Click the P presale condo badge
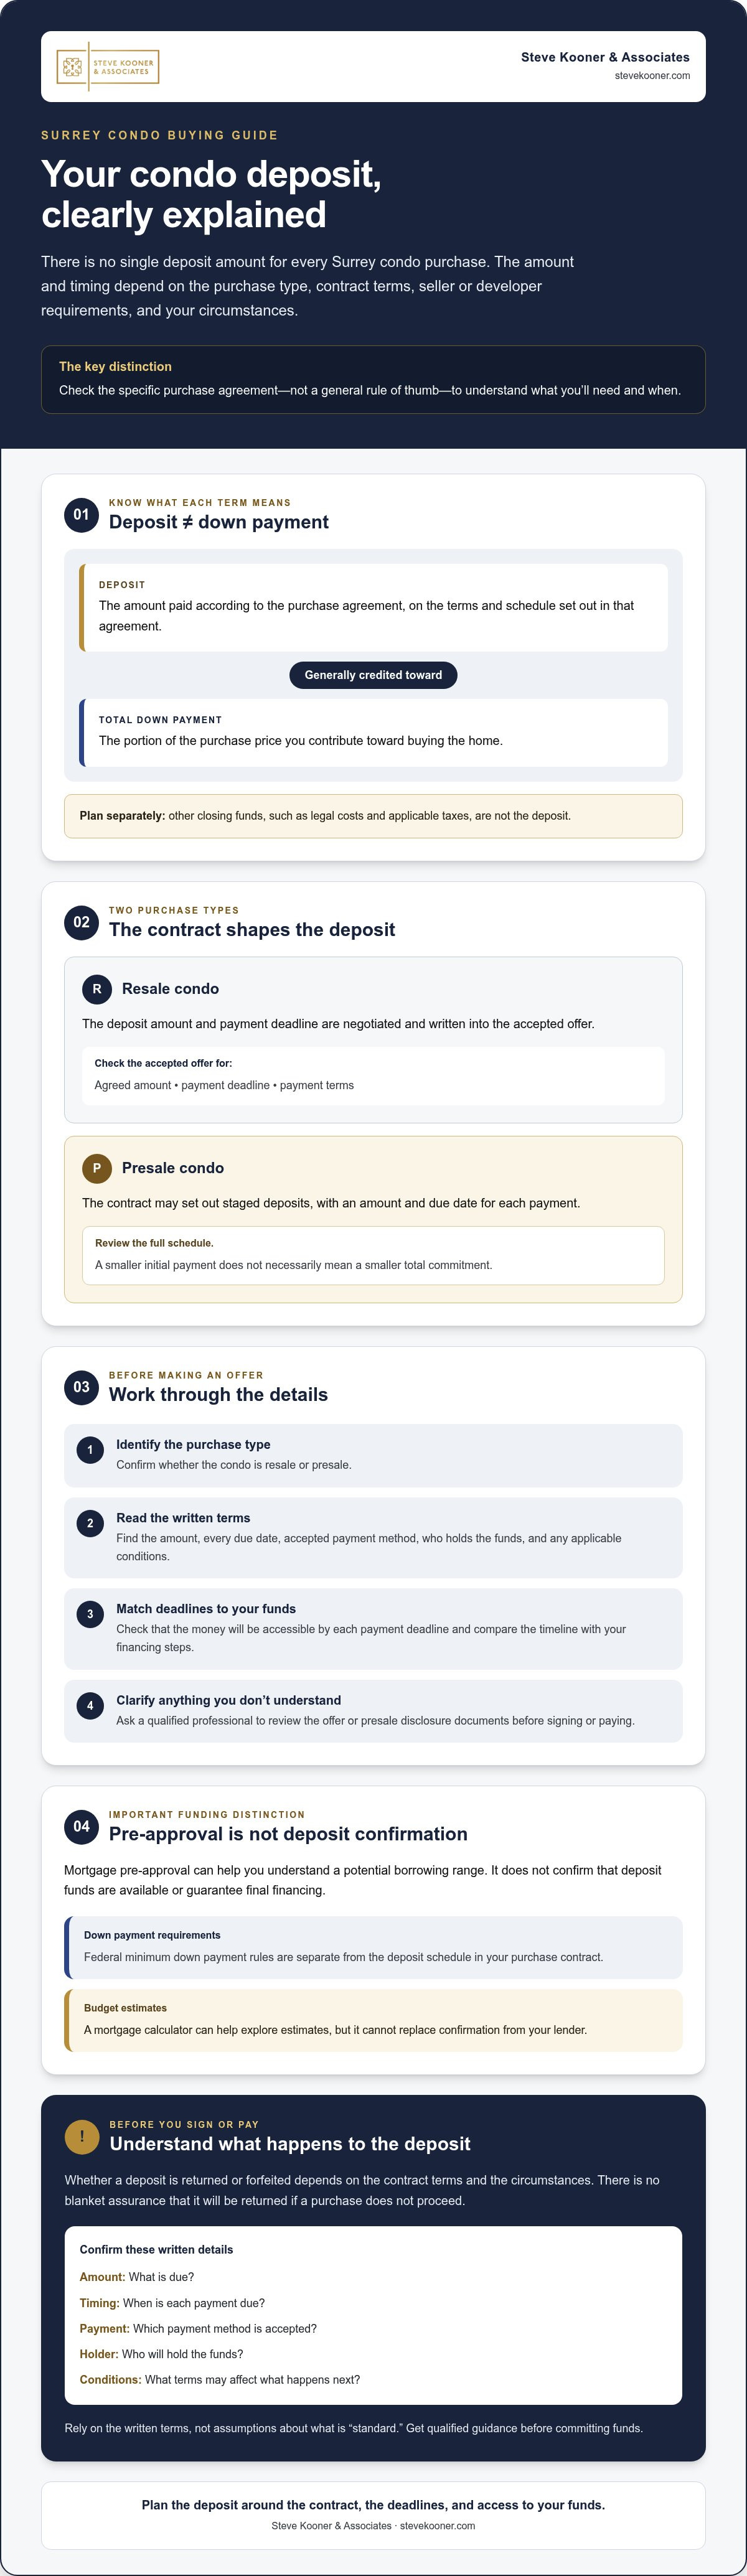 point(97,1168)
